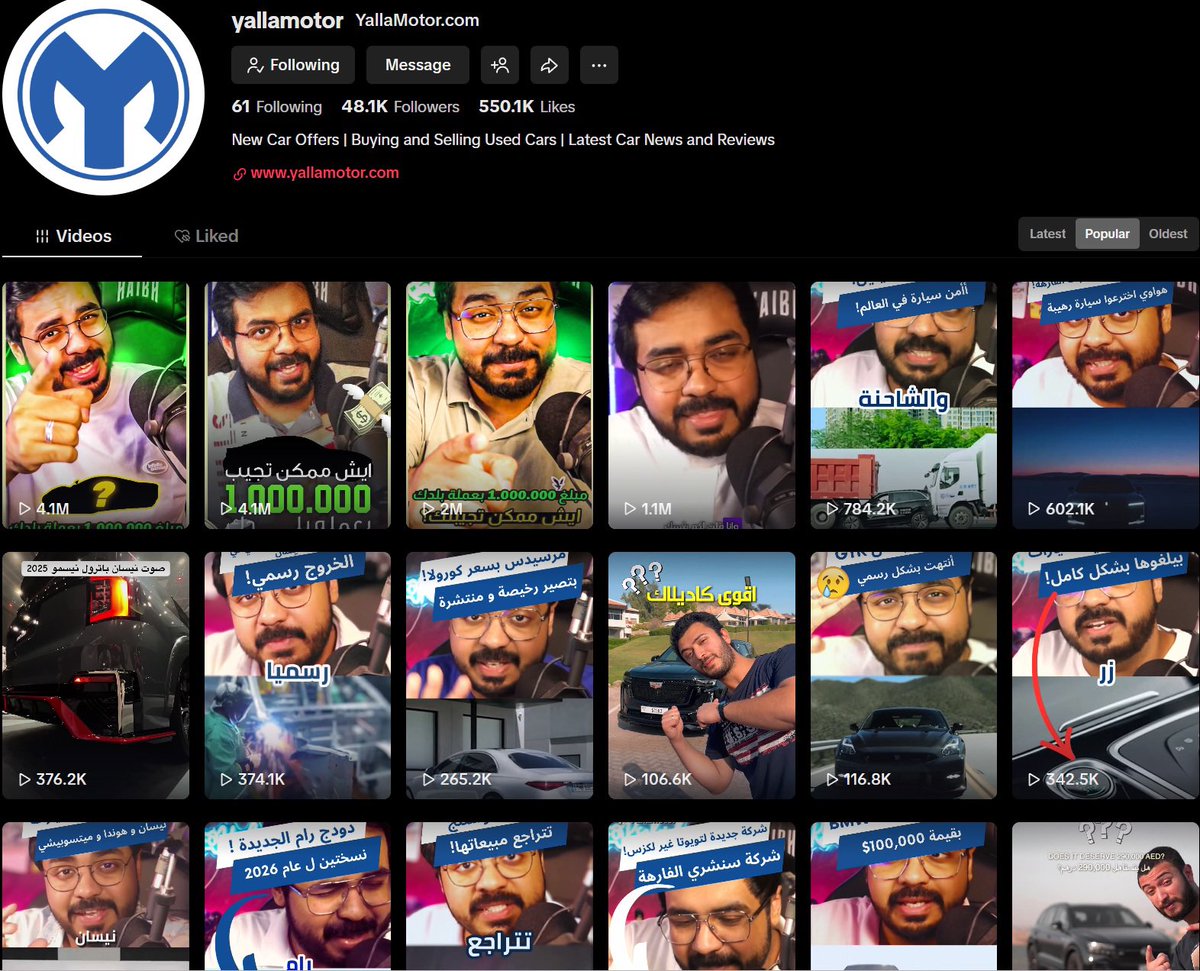Open the 374.1K views video
1200x971 pixels.
coord(297,675)
